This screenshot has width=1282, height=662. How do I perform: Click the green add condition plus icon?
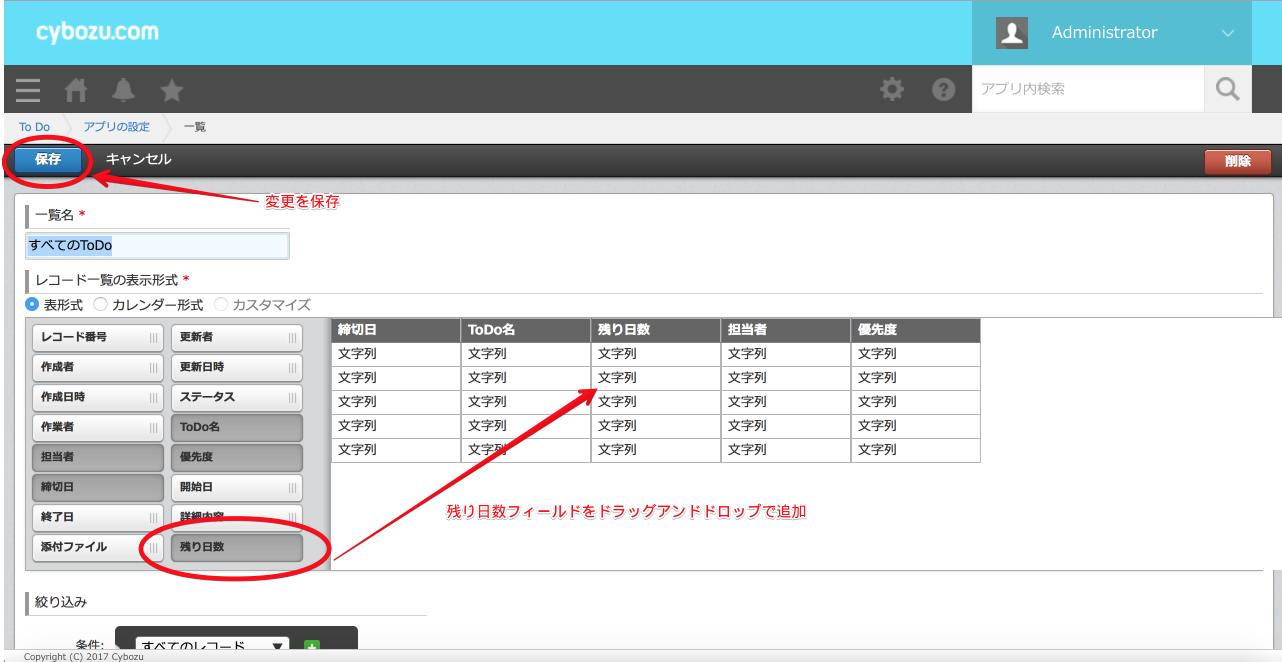(x=312, y=647)
